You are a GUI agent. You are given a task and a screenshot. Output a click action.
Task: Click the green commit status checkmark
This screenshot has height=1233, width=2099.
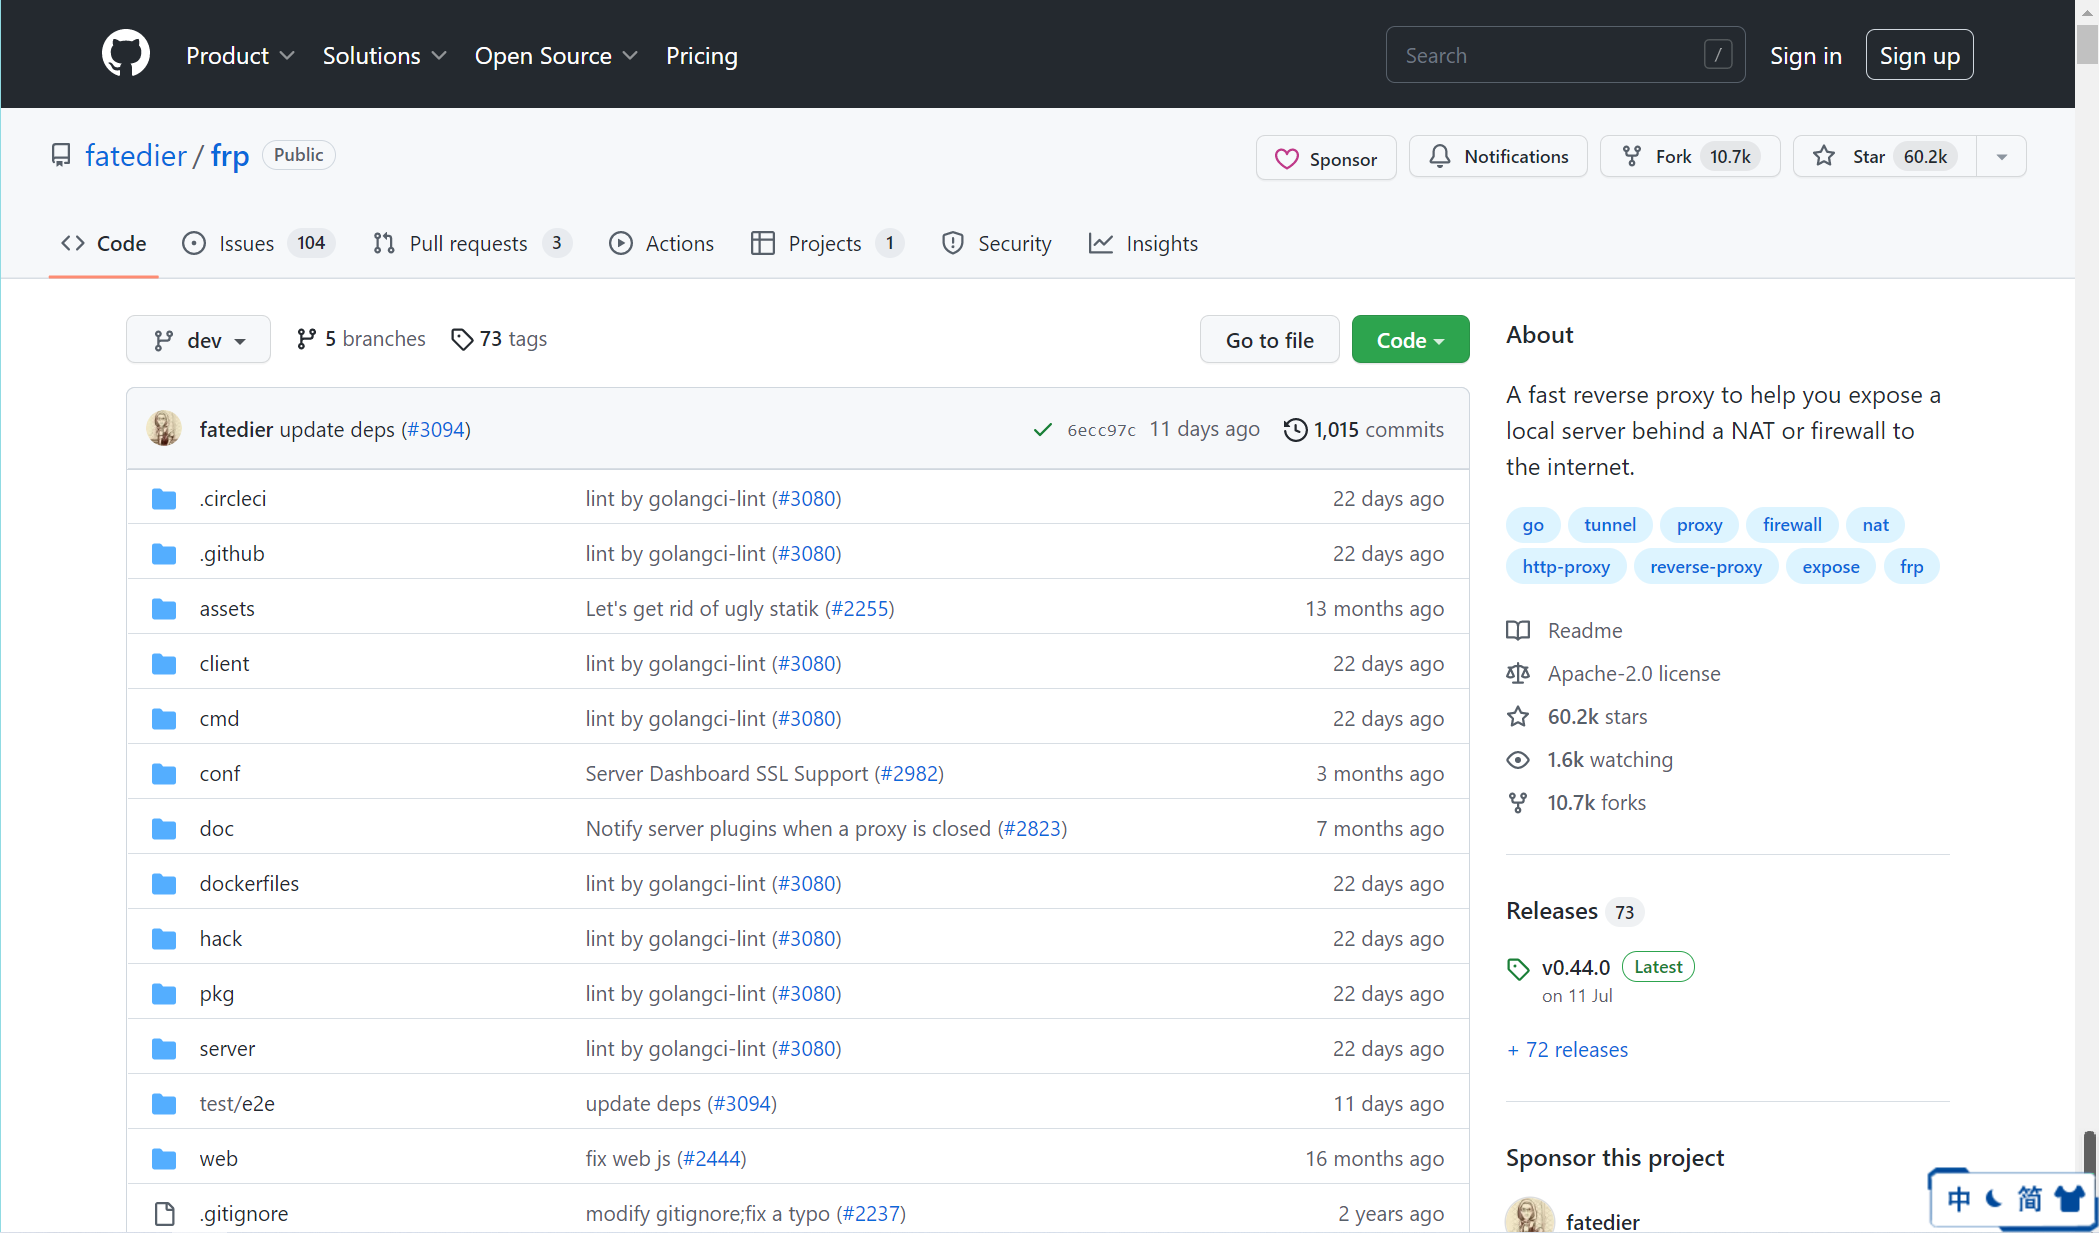[1042, 429]
